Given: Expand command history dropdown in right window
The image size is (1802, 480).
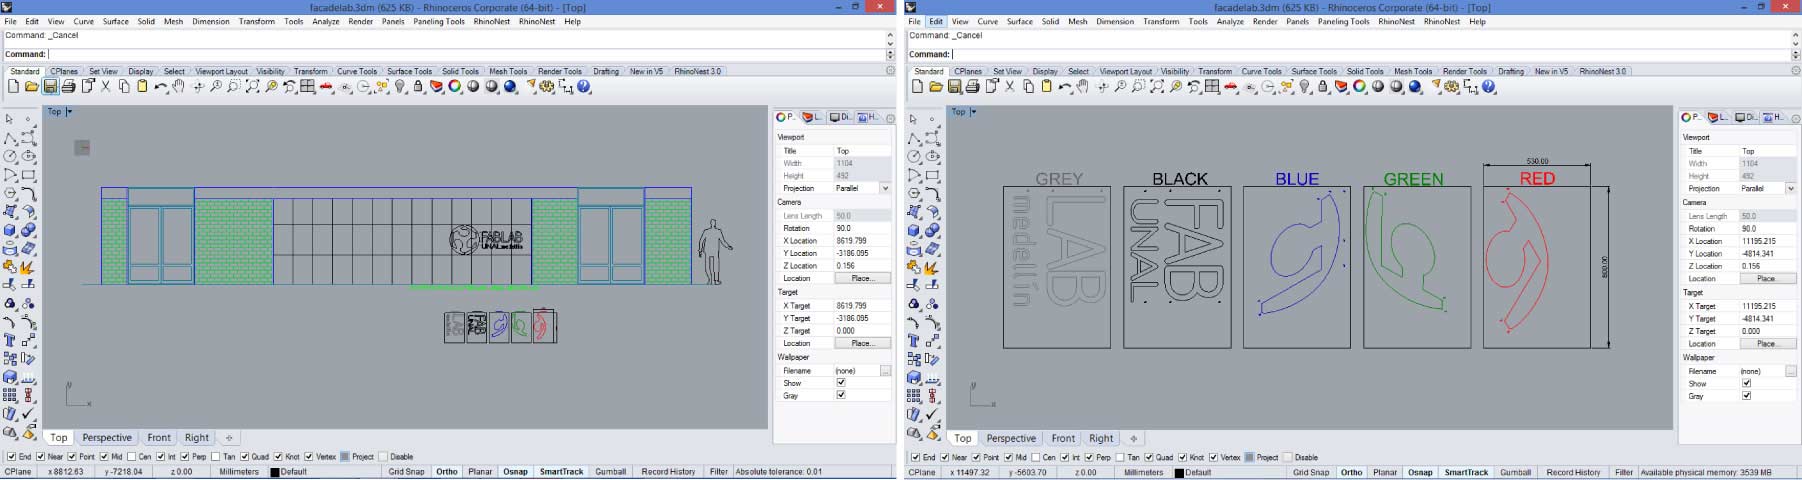Looking at the screenshot, I should pos(1795,54).
